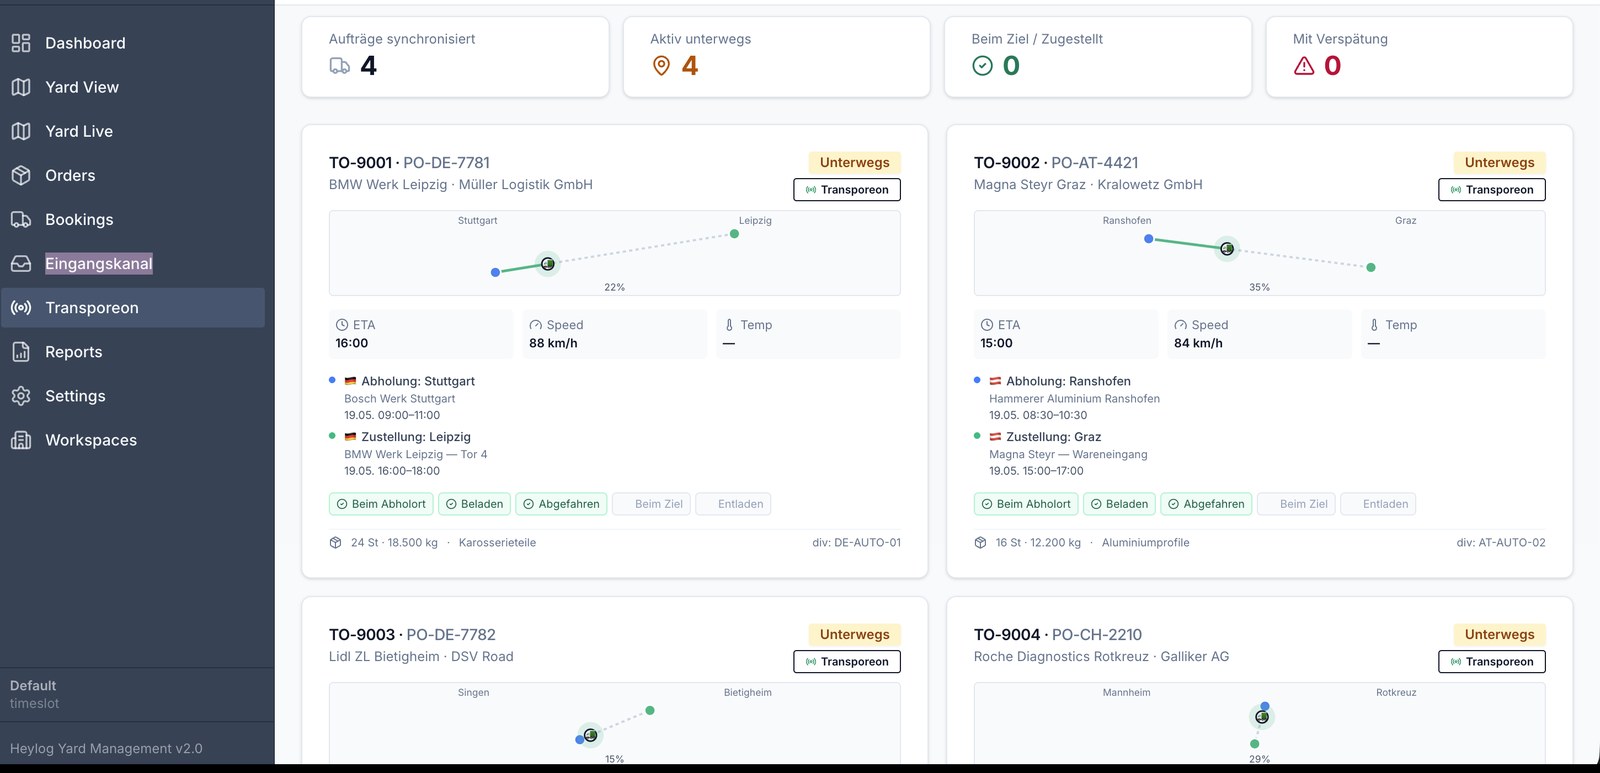1600x773 pixels.
Task: Click the Leipzig destination dot on route map
Action: [x=735, y=234]
